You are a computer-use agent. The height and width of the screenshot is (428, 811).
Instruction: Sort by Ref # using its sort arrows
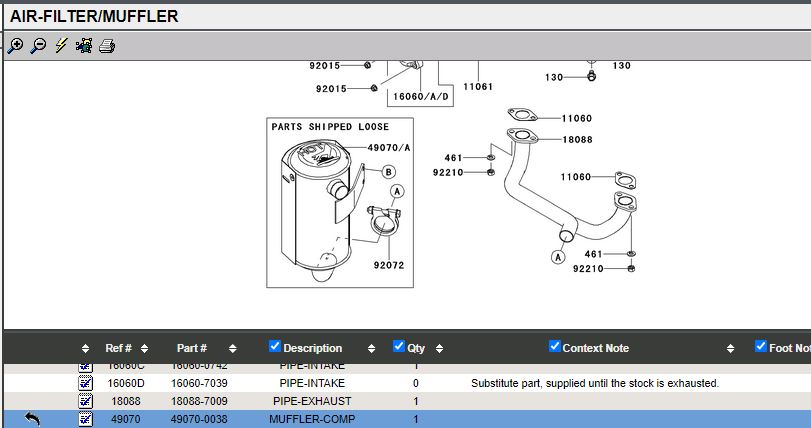pyautogui.click(x=145, y=349)
